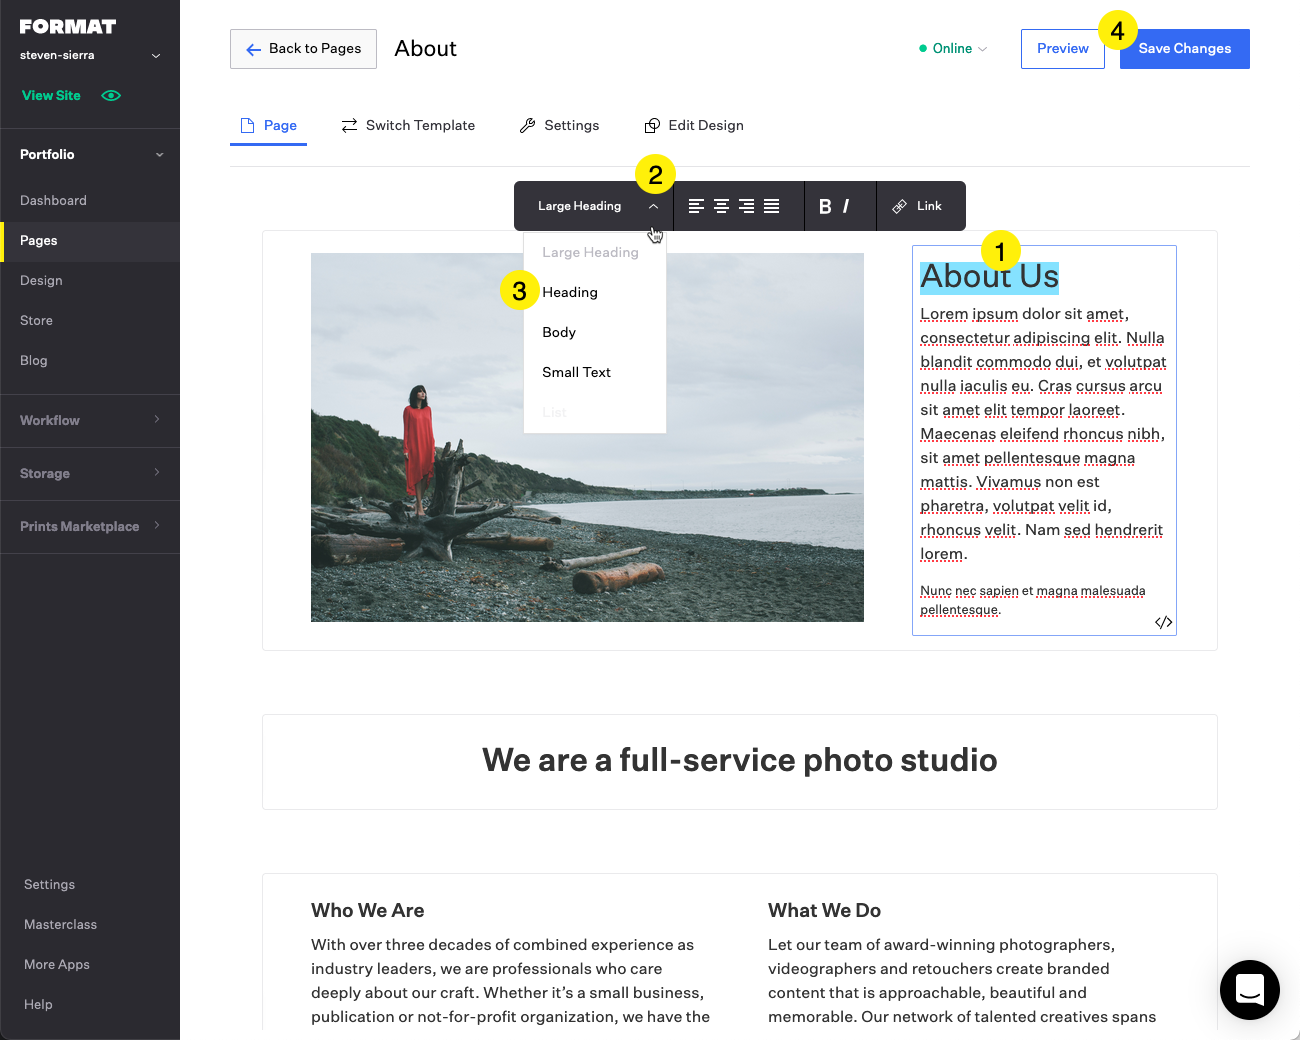Toggle site visibility with the eye icon
The height and width of the screenshot is (1040, 1300).
pos(110,95)
